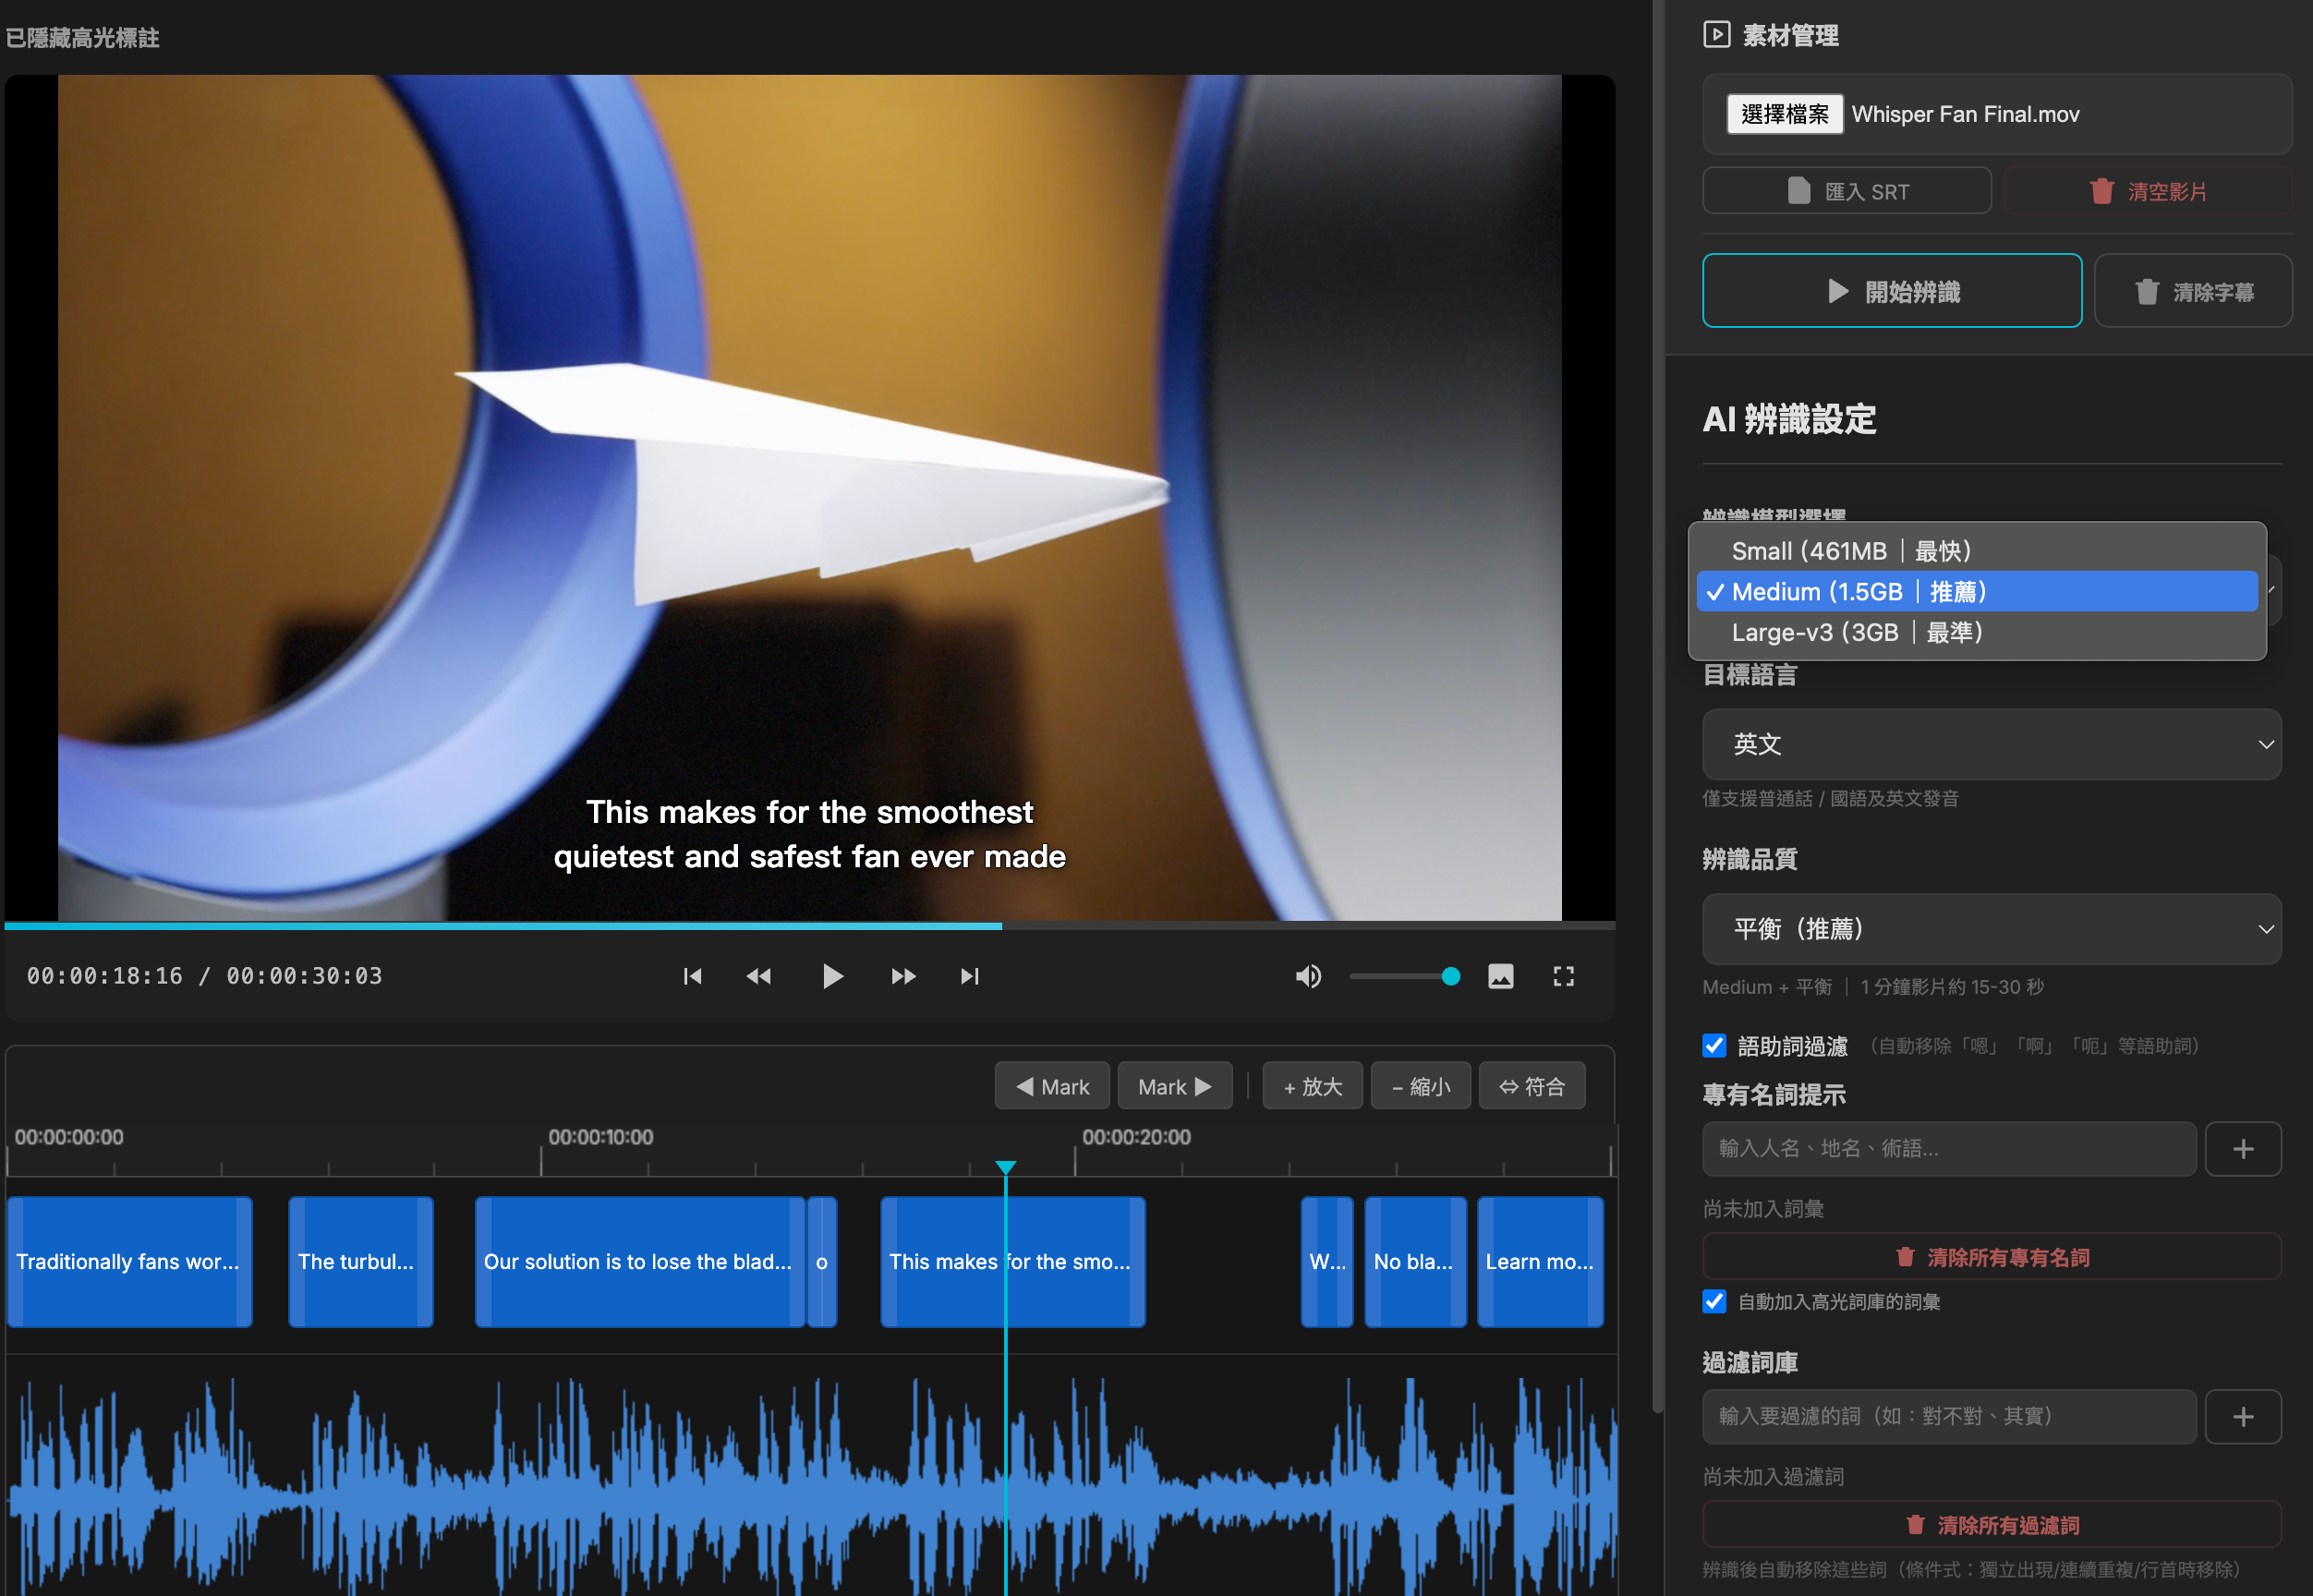Viewport: 2313px width, 1596px height.
Task: Expand the 辨識品質 dropdown showing 平衡
Action: point(1990,929)
